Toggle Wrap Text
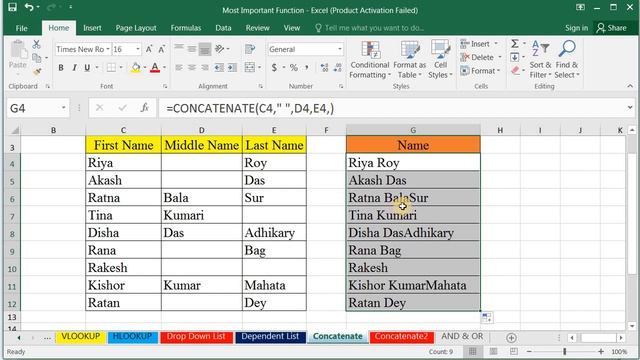This screenshot has width=640, height=360. pos(250,49)
